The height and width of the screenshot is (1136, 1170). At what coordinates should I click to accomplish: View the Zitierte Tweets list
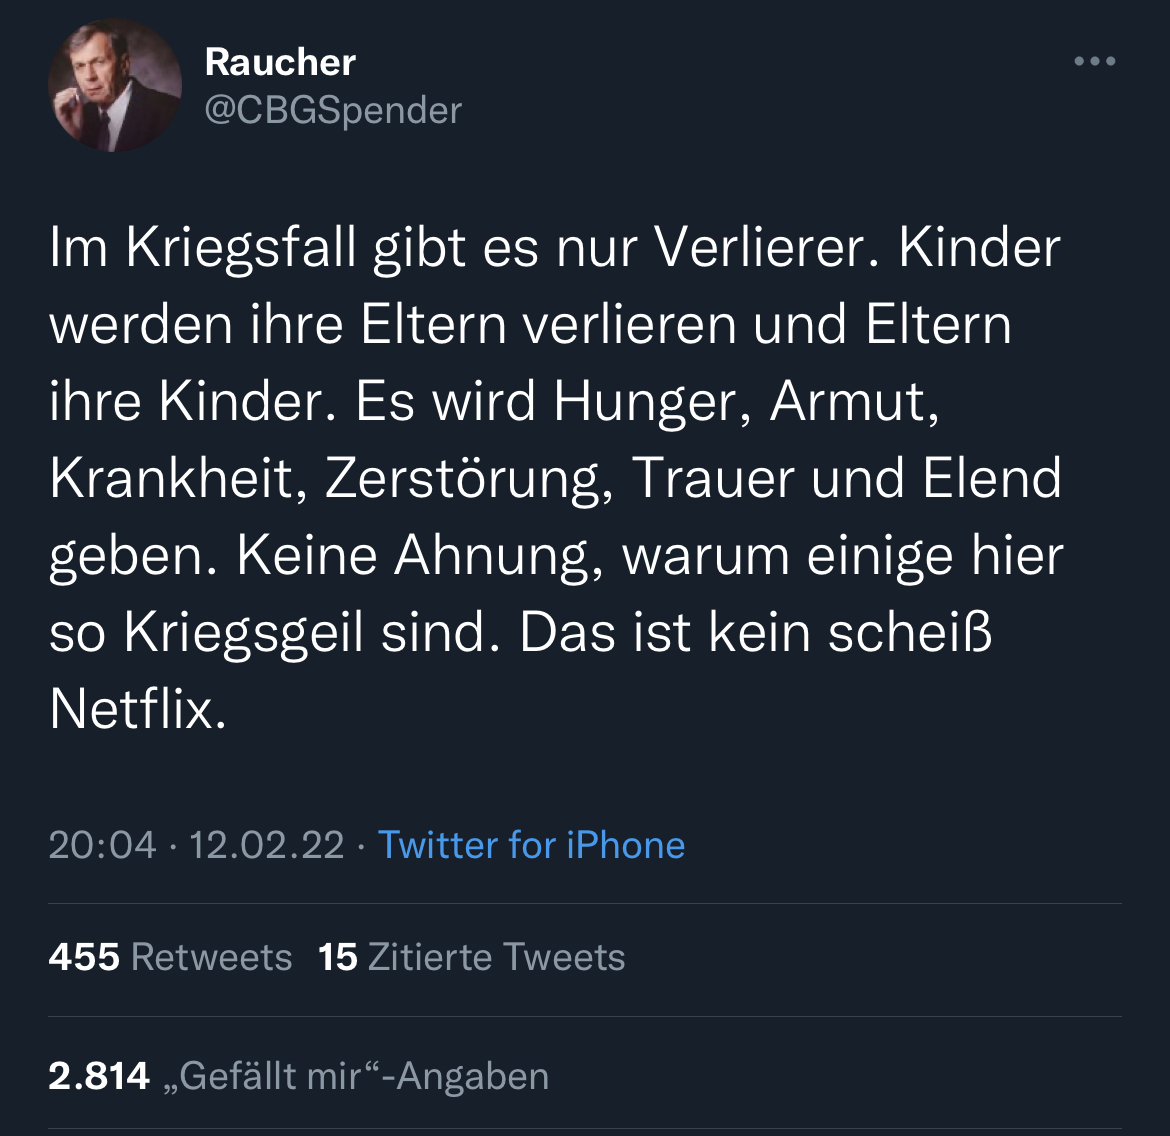496,957
